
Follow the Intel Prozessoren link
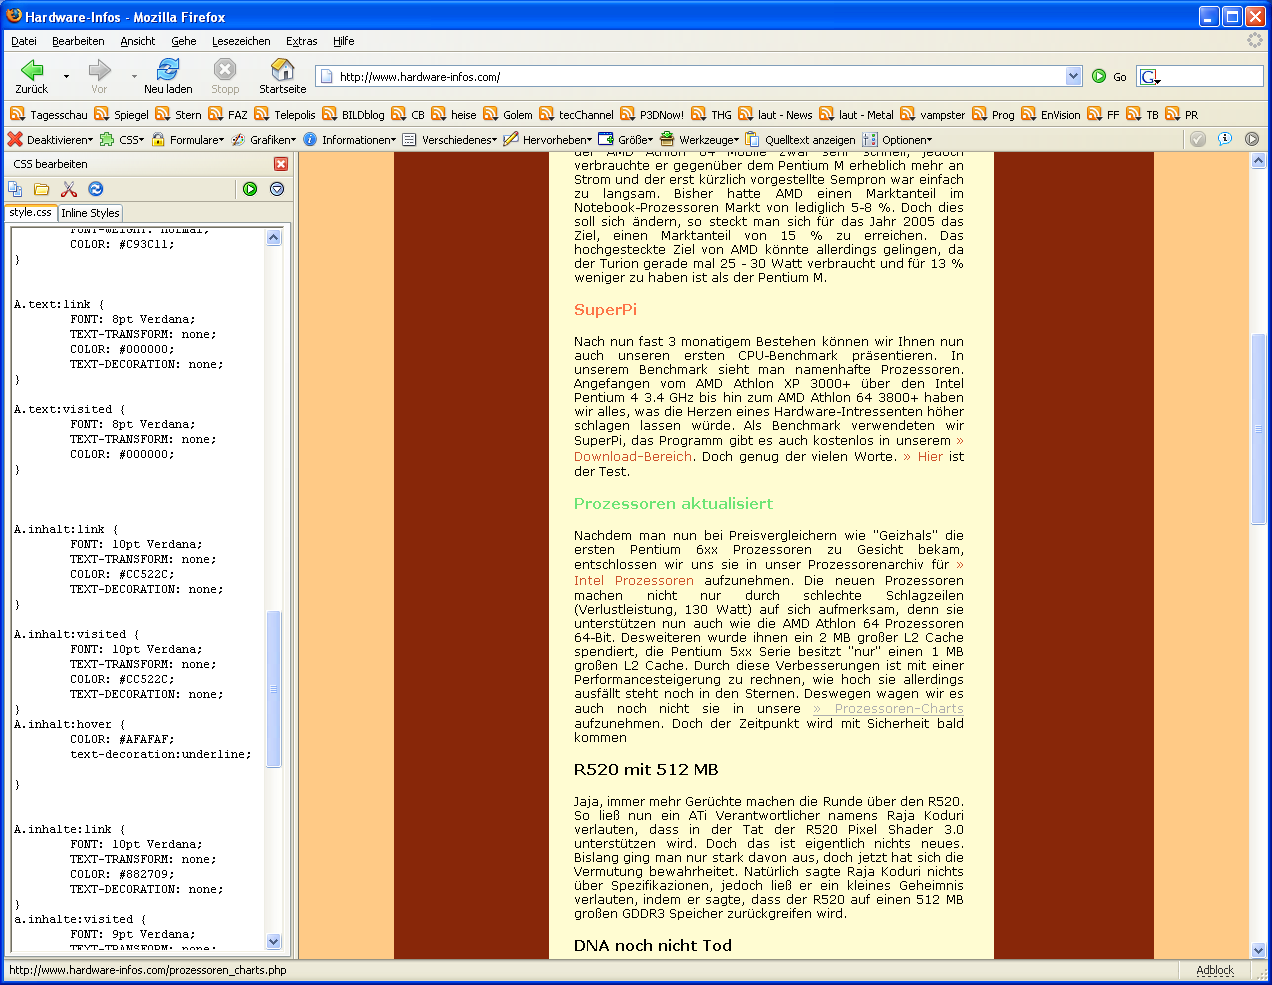pyautogui.click(x=634, y=581)
